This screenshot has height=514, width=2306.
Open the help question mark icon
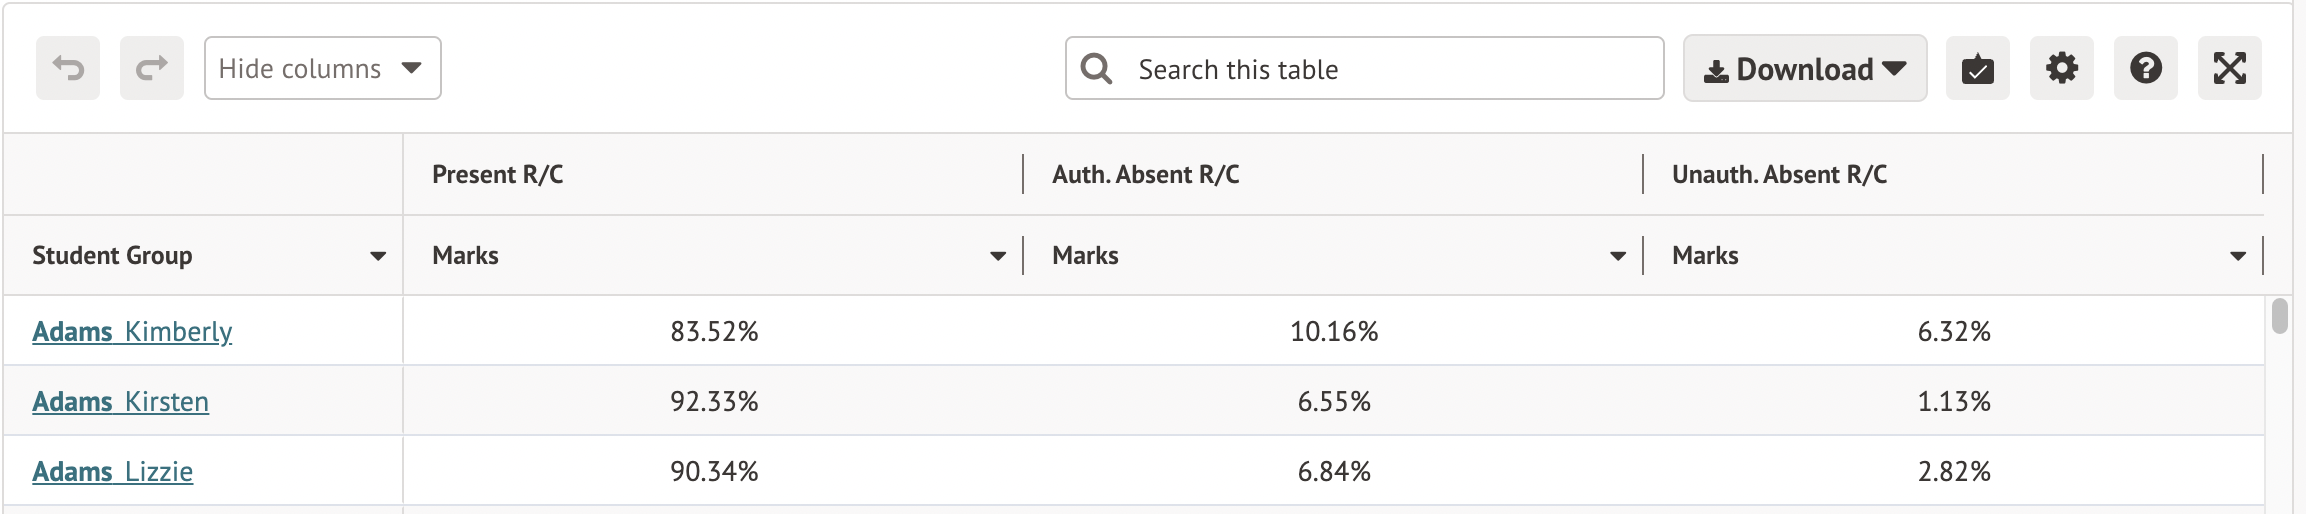click(x=2145, y=68)
